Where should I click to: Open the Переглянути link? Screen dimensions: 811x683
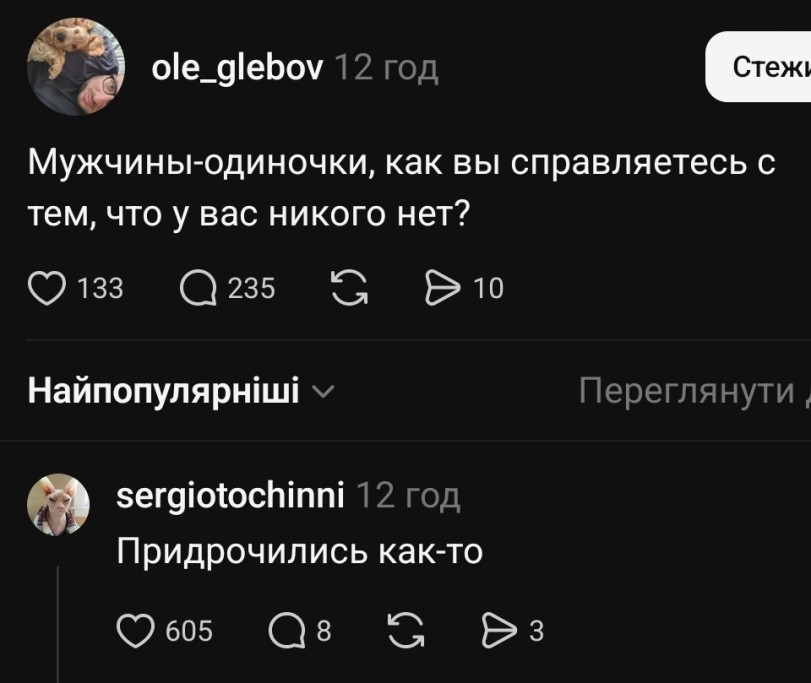point(692,391)
